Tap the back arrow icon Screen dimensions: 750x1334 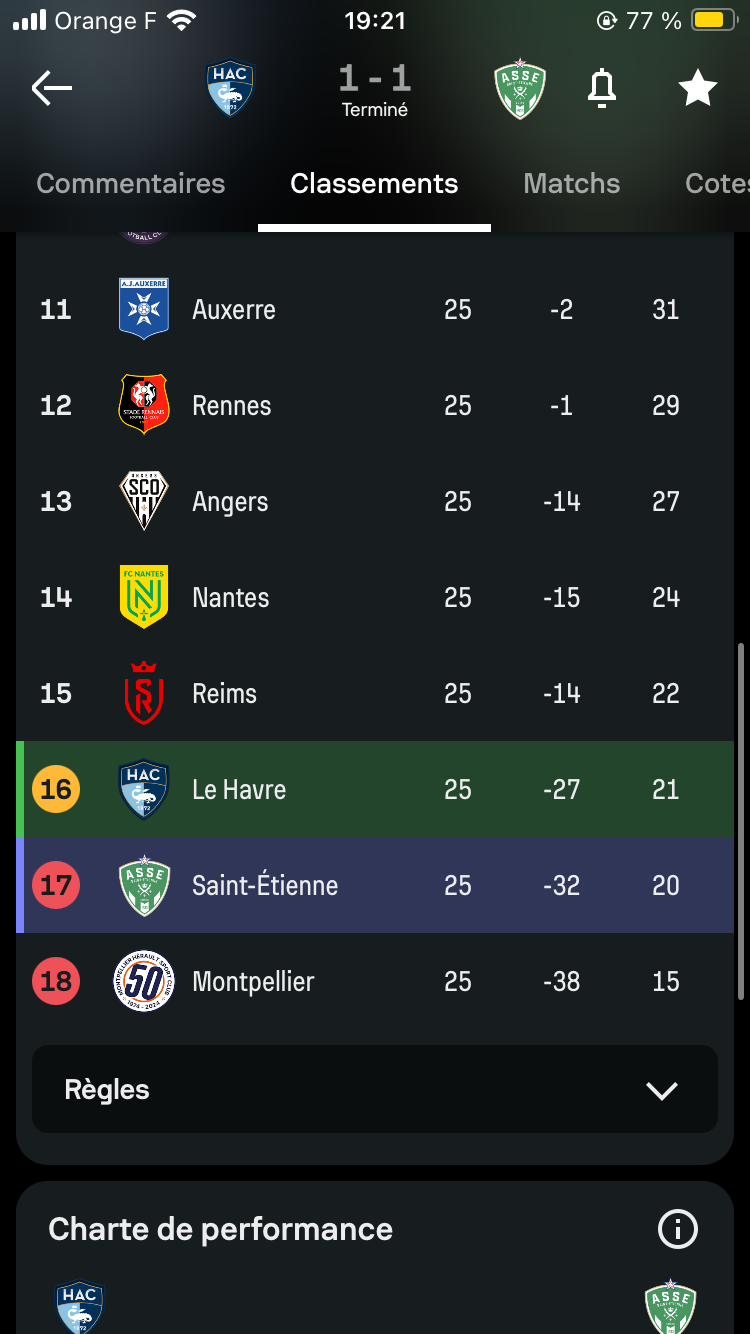click(52, 89)
